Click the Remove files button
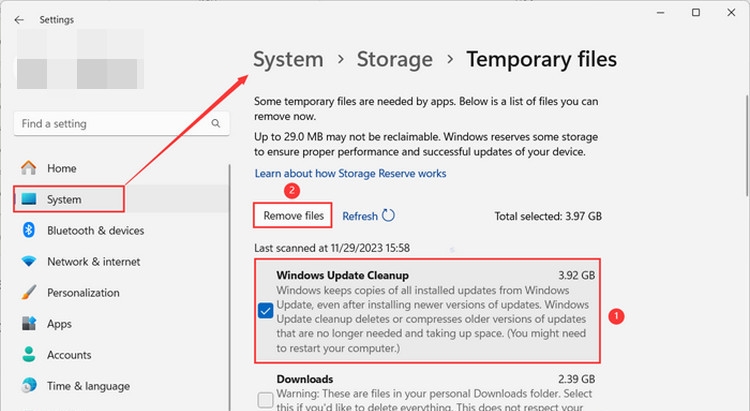Screen dimensions: 750x411 tap(293, 216)
